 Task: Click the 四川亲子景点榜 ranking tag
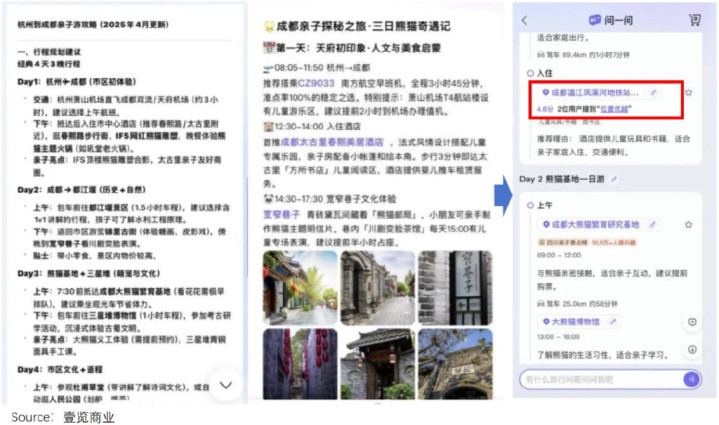564,242
